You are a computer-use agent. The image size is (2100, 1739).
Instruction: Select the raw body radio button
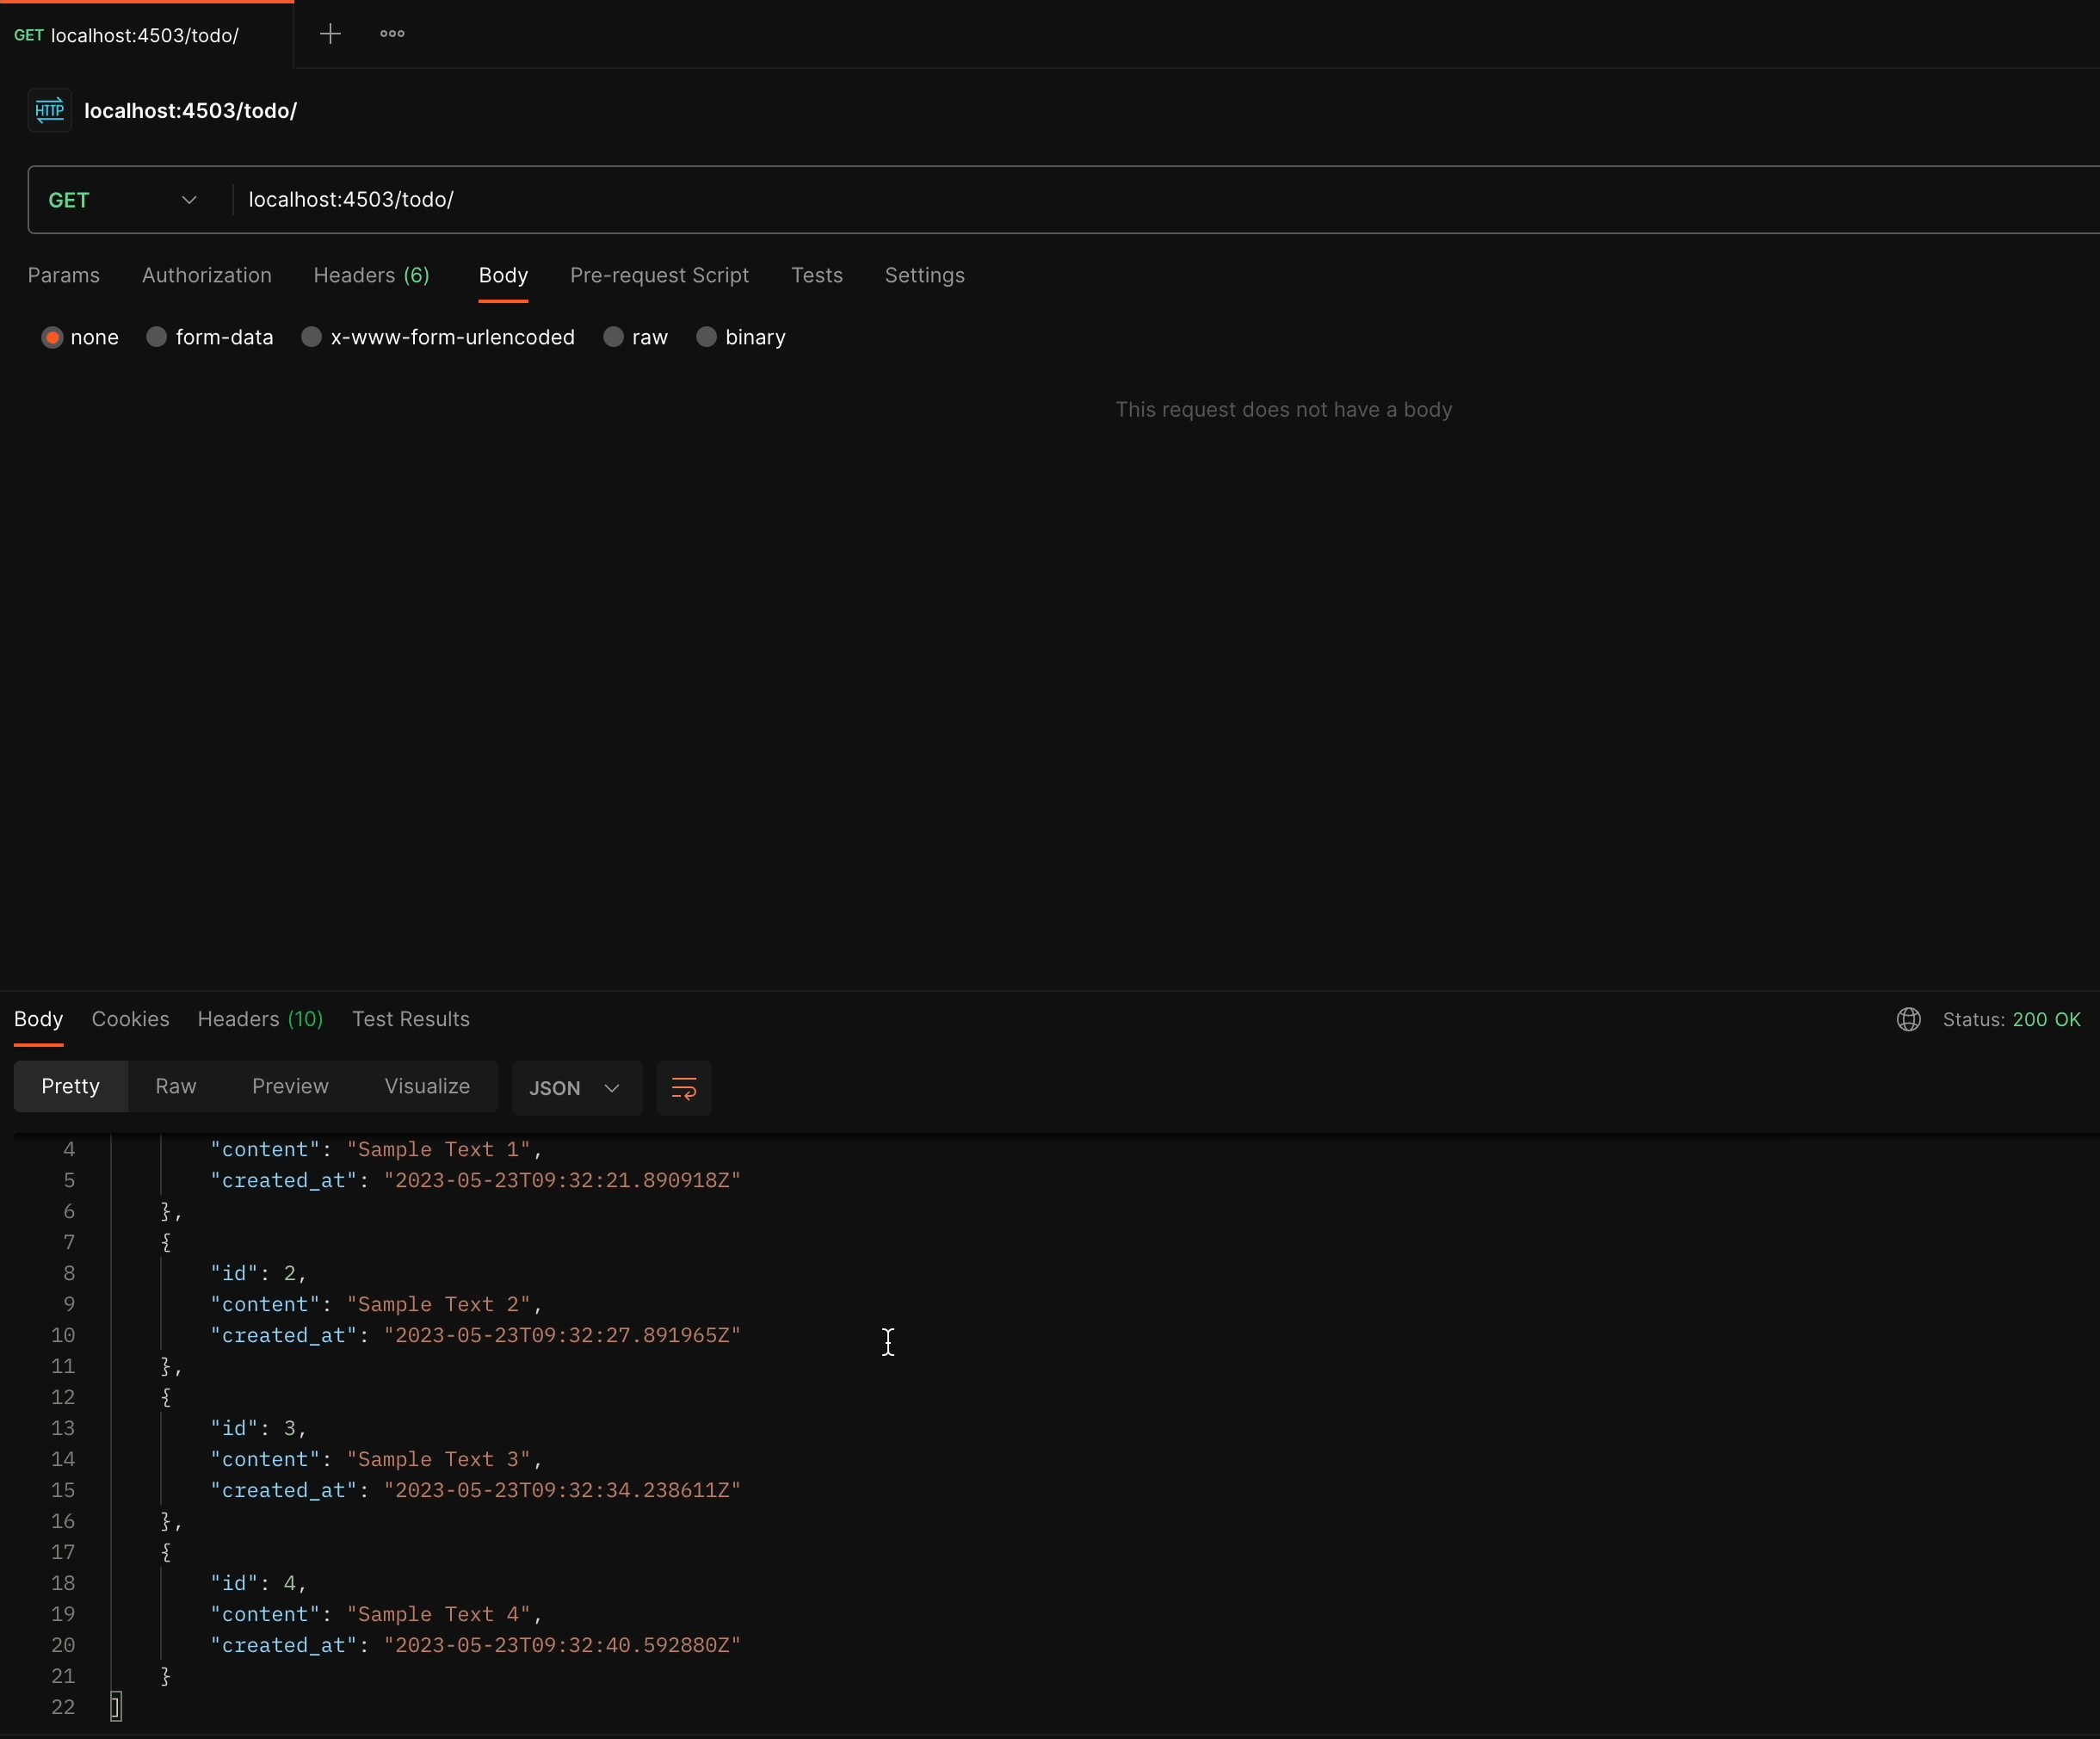click(614, 337)
